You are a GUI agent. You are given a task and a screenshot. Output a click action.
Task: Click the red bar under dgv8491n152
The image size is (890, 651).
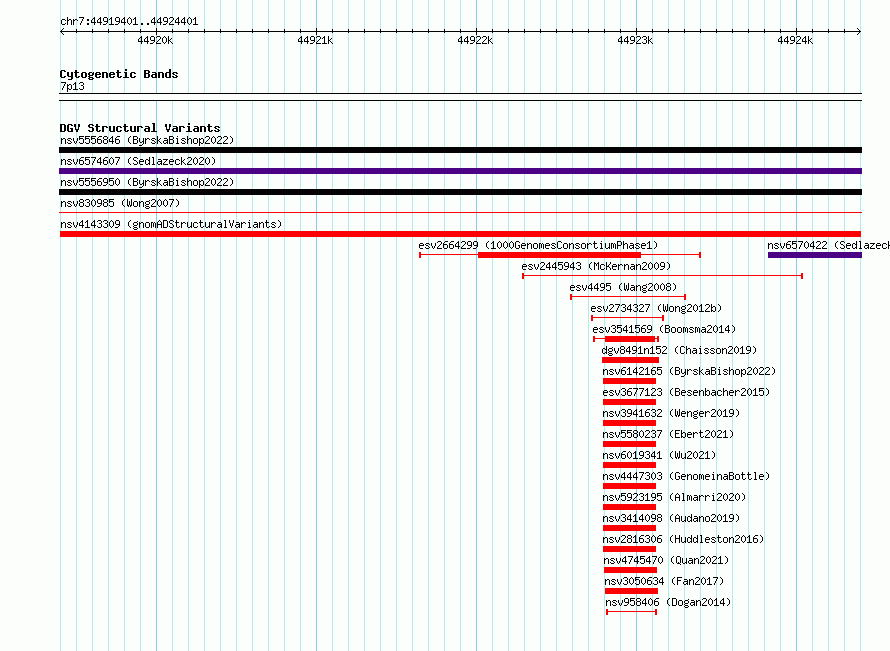click(631, 360)
